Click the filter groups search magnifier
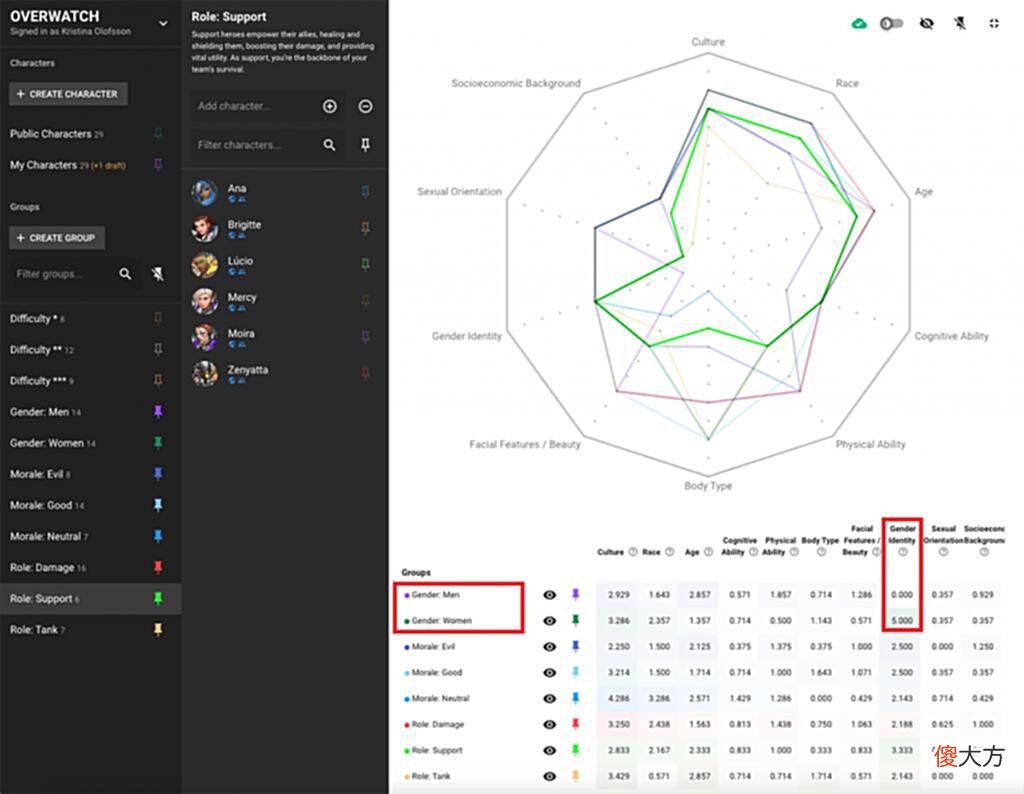This screenshot has height=794, width=1024. click(125, 274)
